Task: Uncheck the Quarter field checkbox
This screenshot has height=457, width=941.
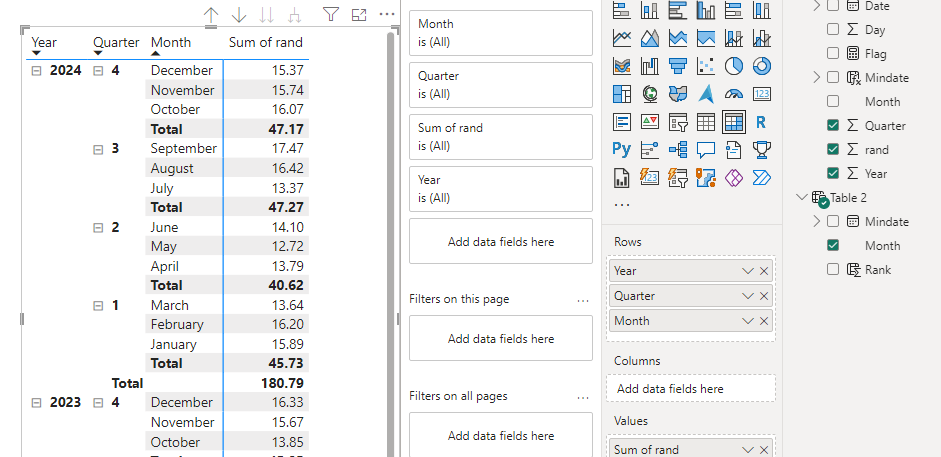Action: [x=833, y=125]
